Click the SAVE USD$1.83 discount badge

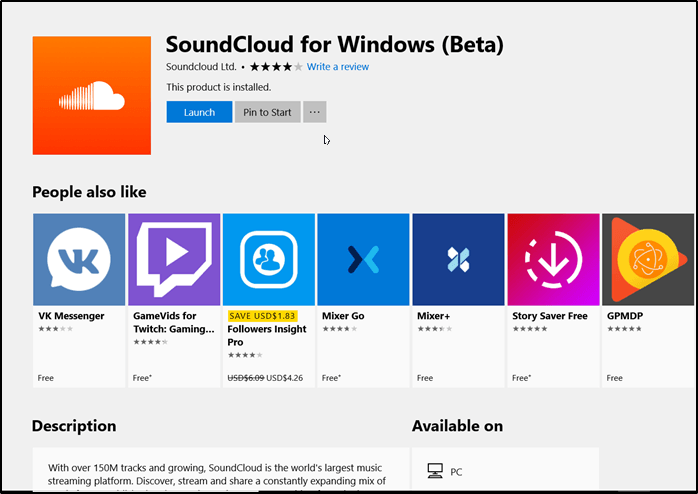(x=262, y=316)
